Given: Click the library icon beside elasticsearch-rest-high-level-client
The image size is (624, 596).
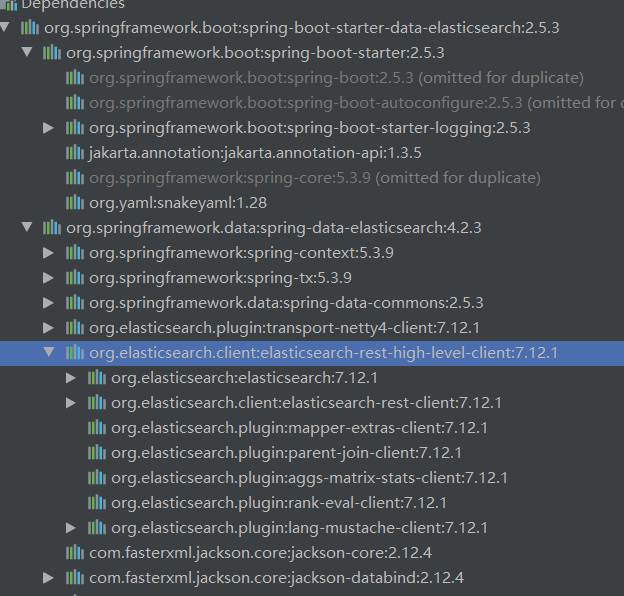Looking at the screenshot, I should pos(75,353).
